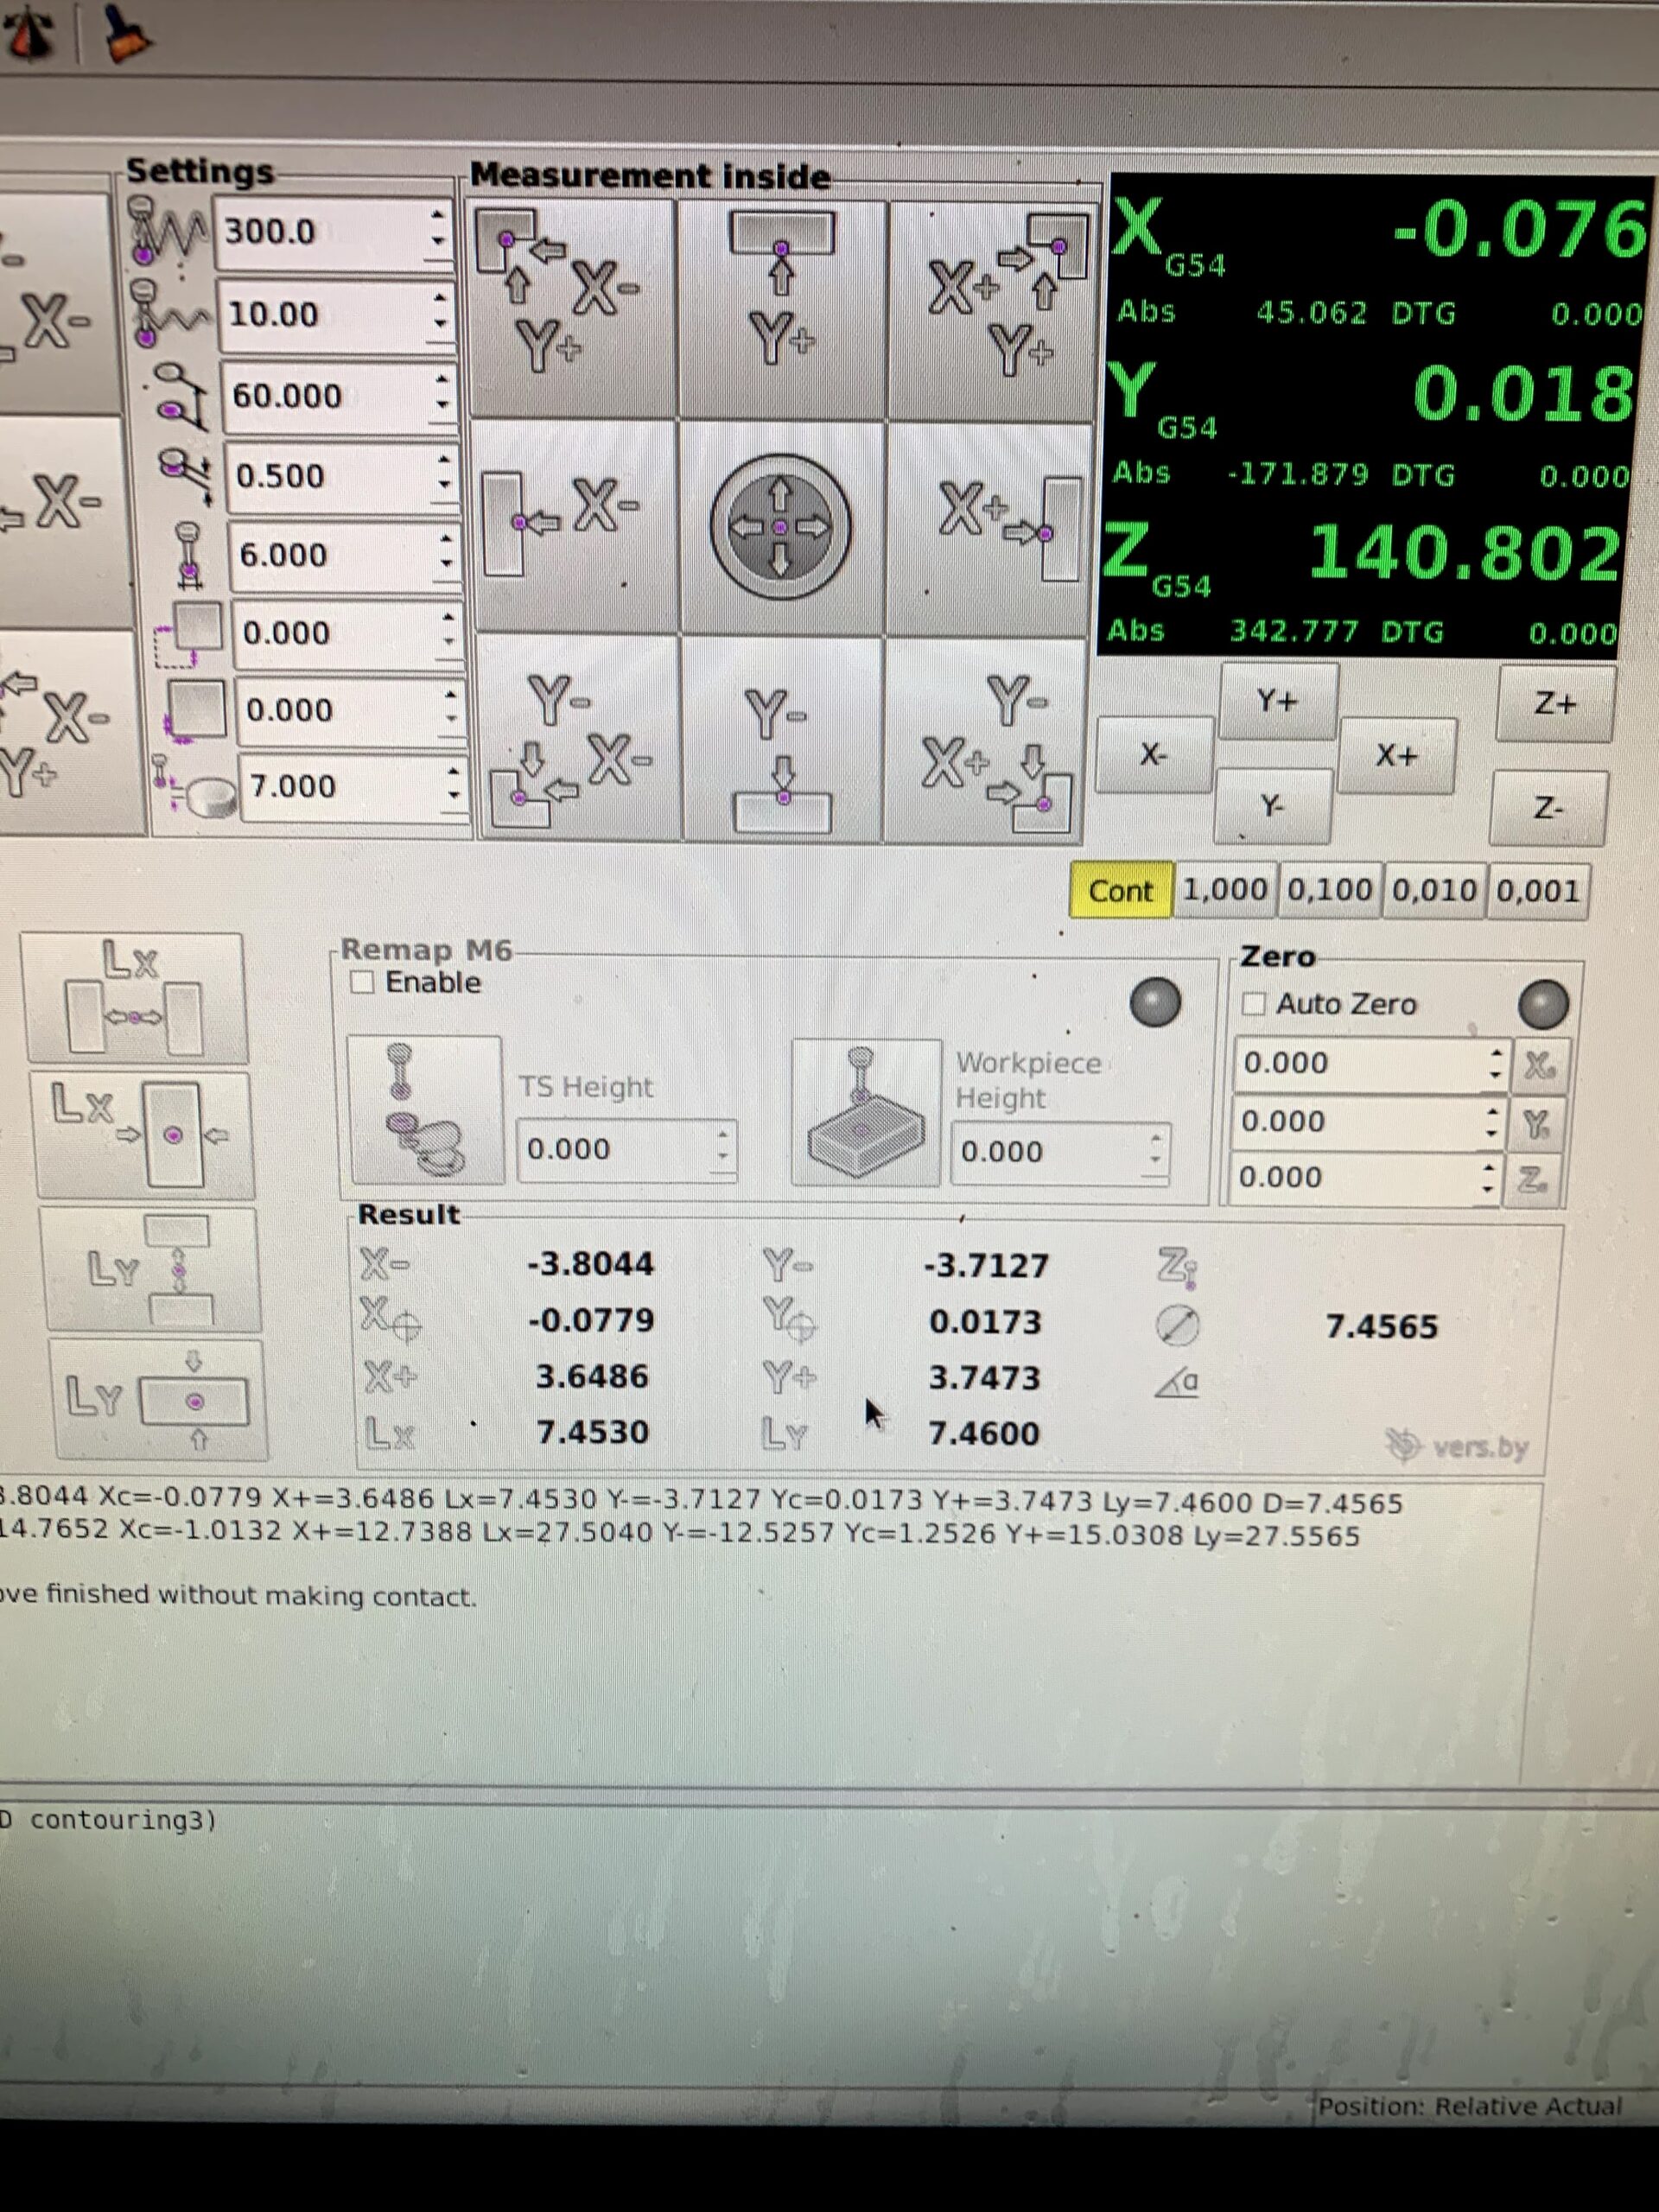Select the 0,001 jog increment
Image resolution: width=1659 pixels, height=2212 pixels.
click(x=1537, y=890)
